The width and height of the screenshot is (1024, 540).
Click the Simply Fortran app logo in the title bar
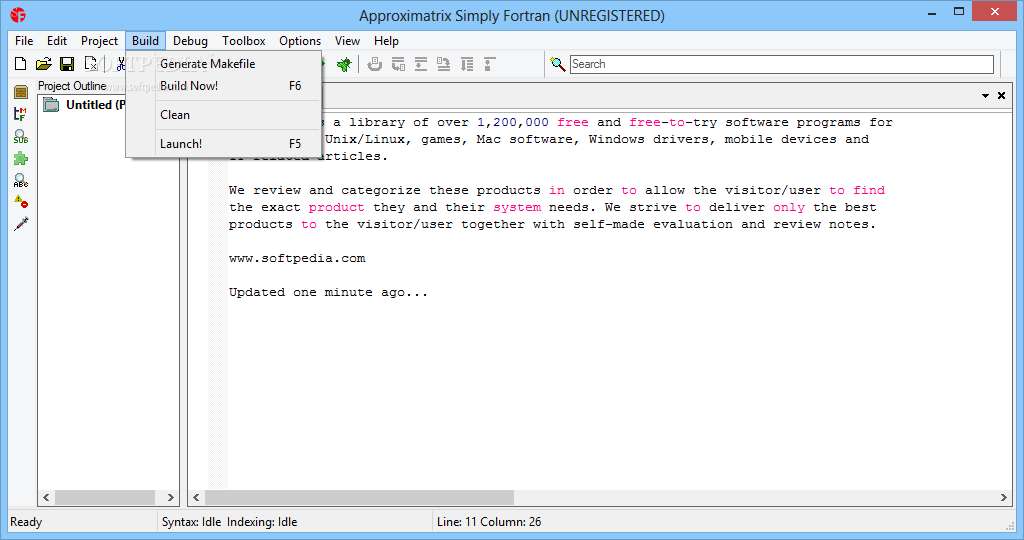point(18,14)
